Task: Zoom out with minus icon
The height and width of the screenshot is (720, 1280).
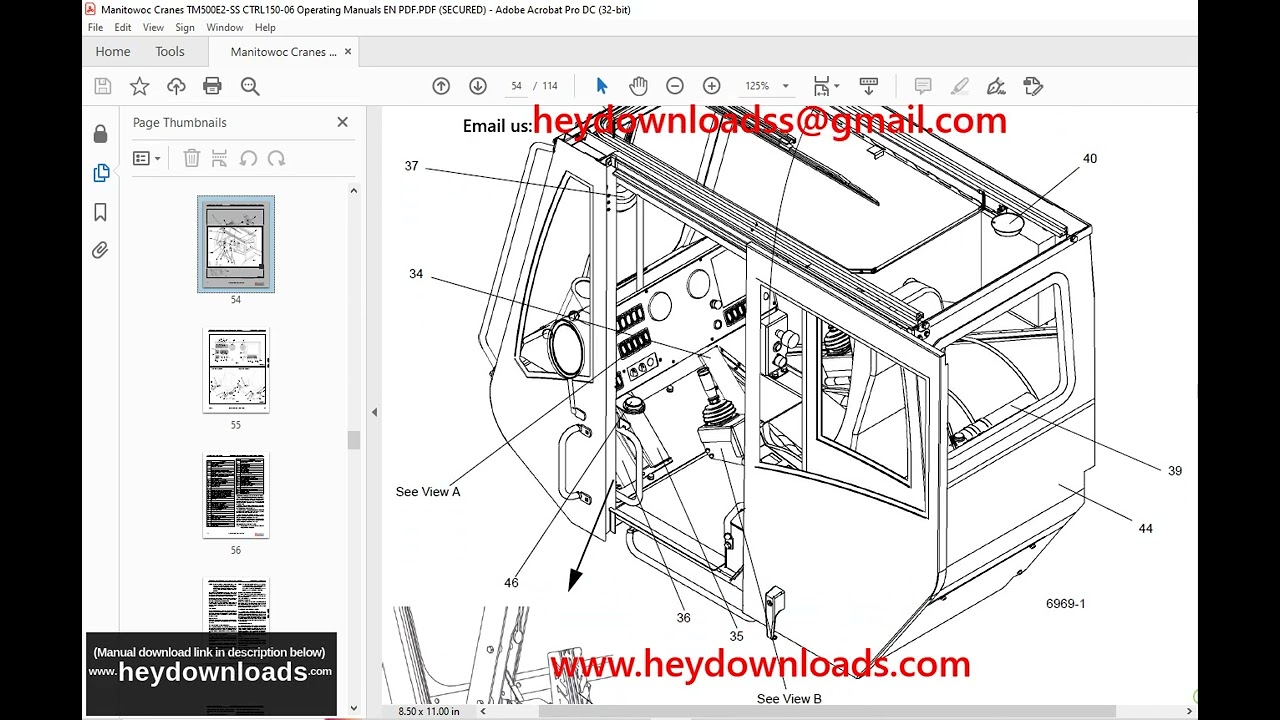Action: pos(675,86)
